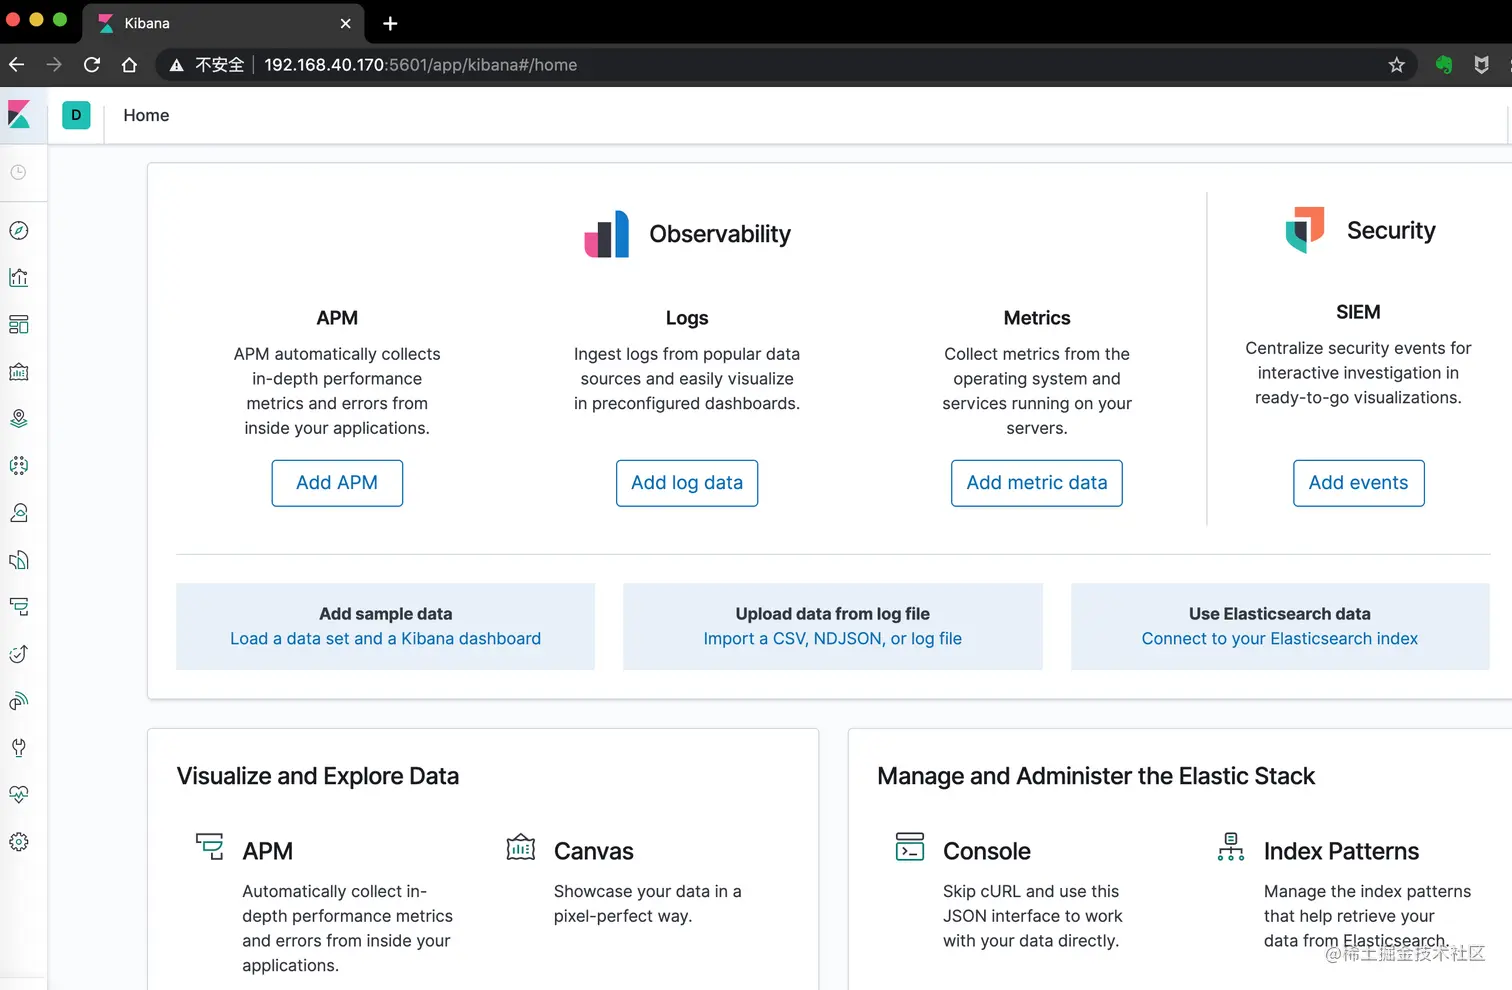
Task: Close the Kibana tab
Action: point(345,23)
